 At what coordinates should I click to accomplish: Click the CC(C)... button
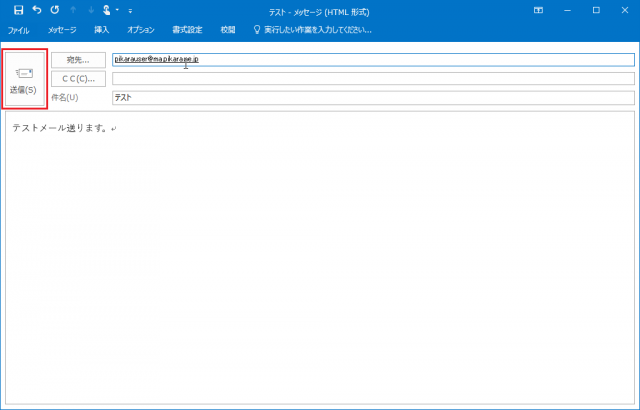tap(78, 79)
